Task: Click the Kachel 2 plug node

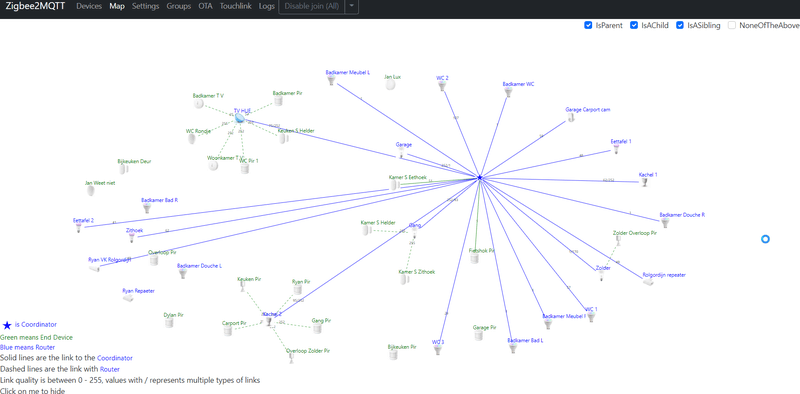Action: pos(268,322)
